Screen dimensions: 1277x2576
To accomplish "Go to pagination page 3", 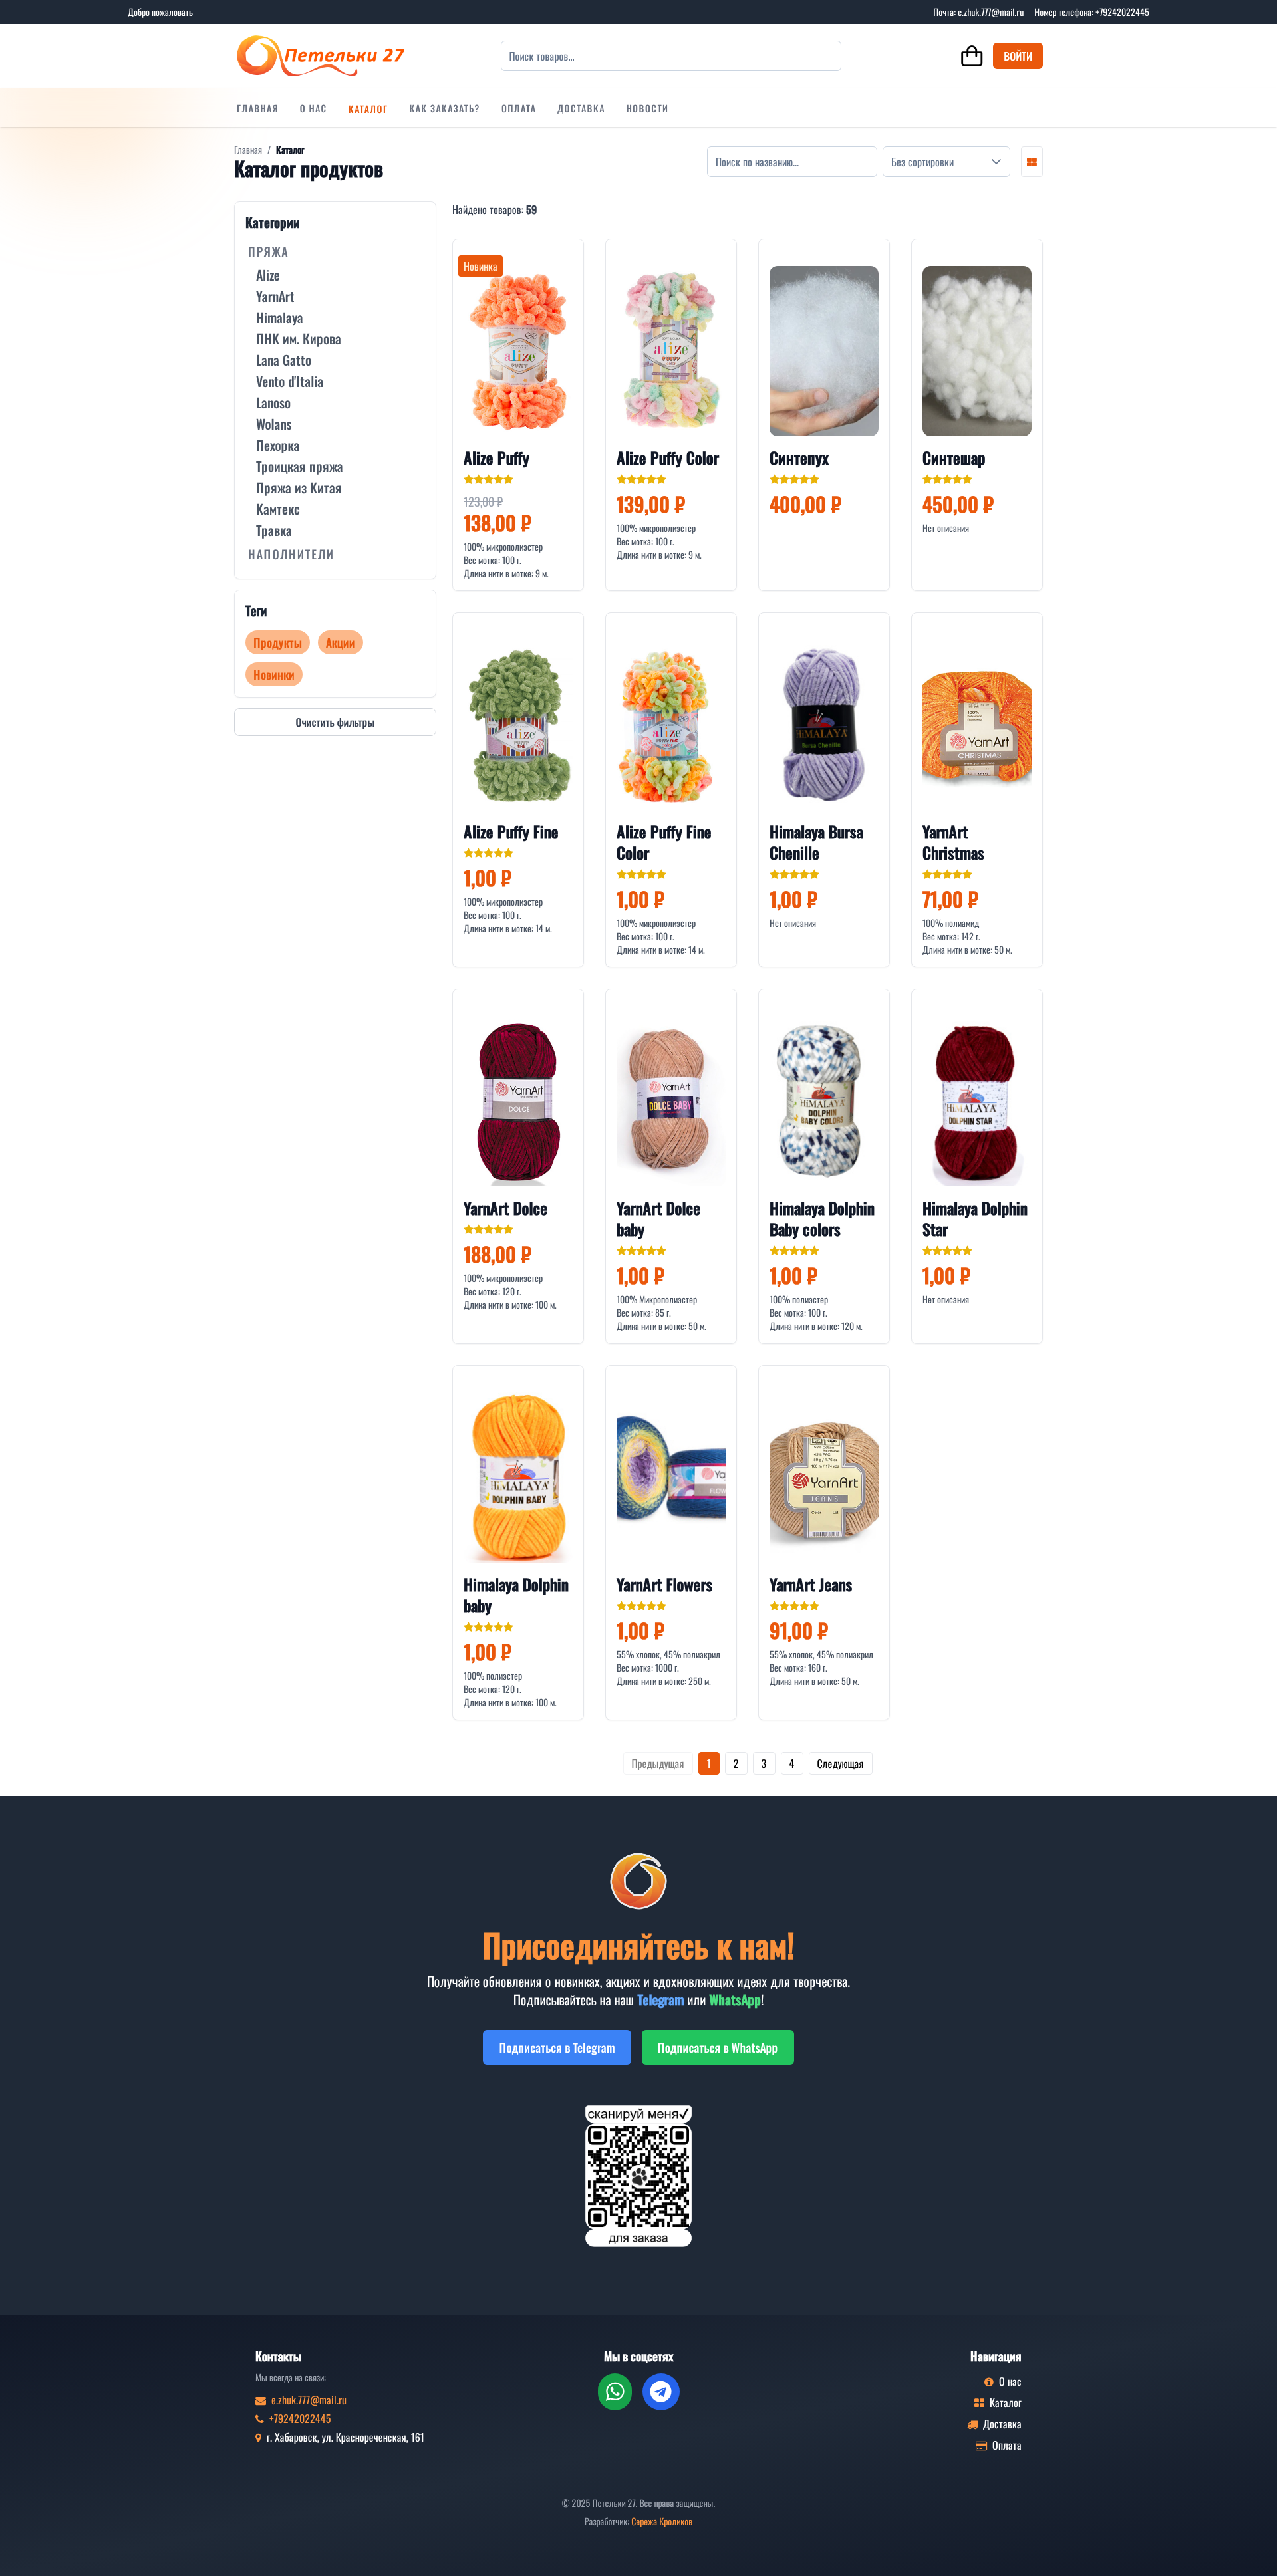I will point(764,1763).
